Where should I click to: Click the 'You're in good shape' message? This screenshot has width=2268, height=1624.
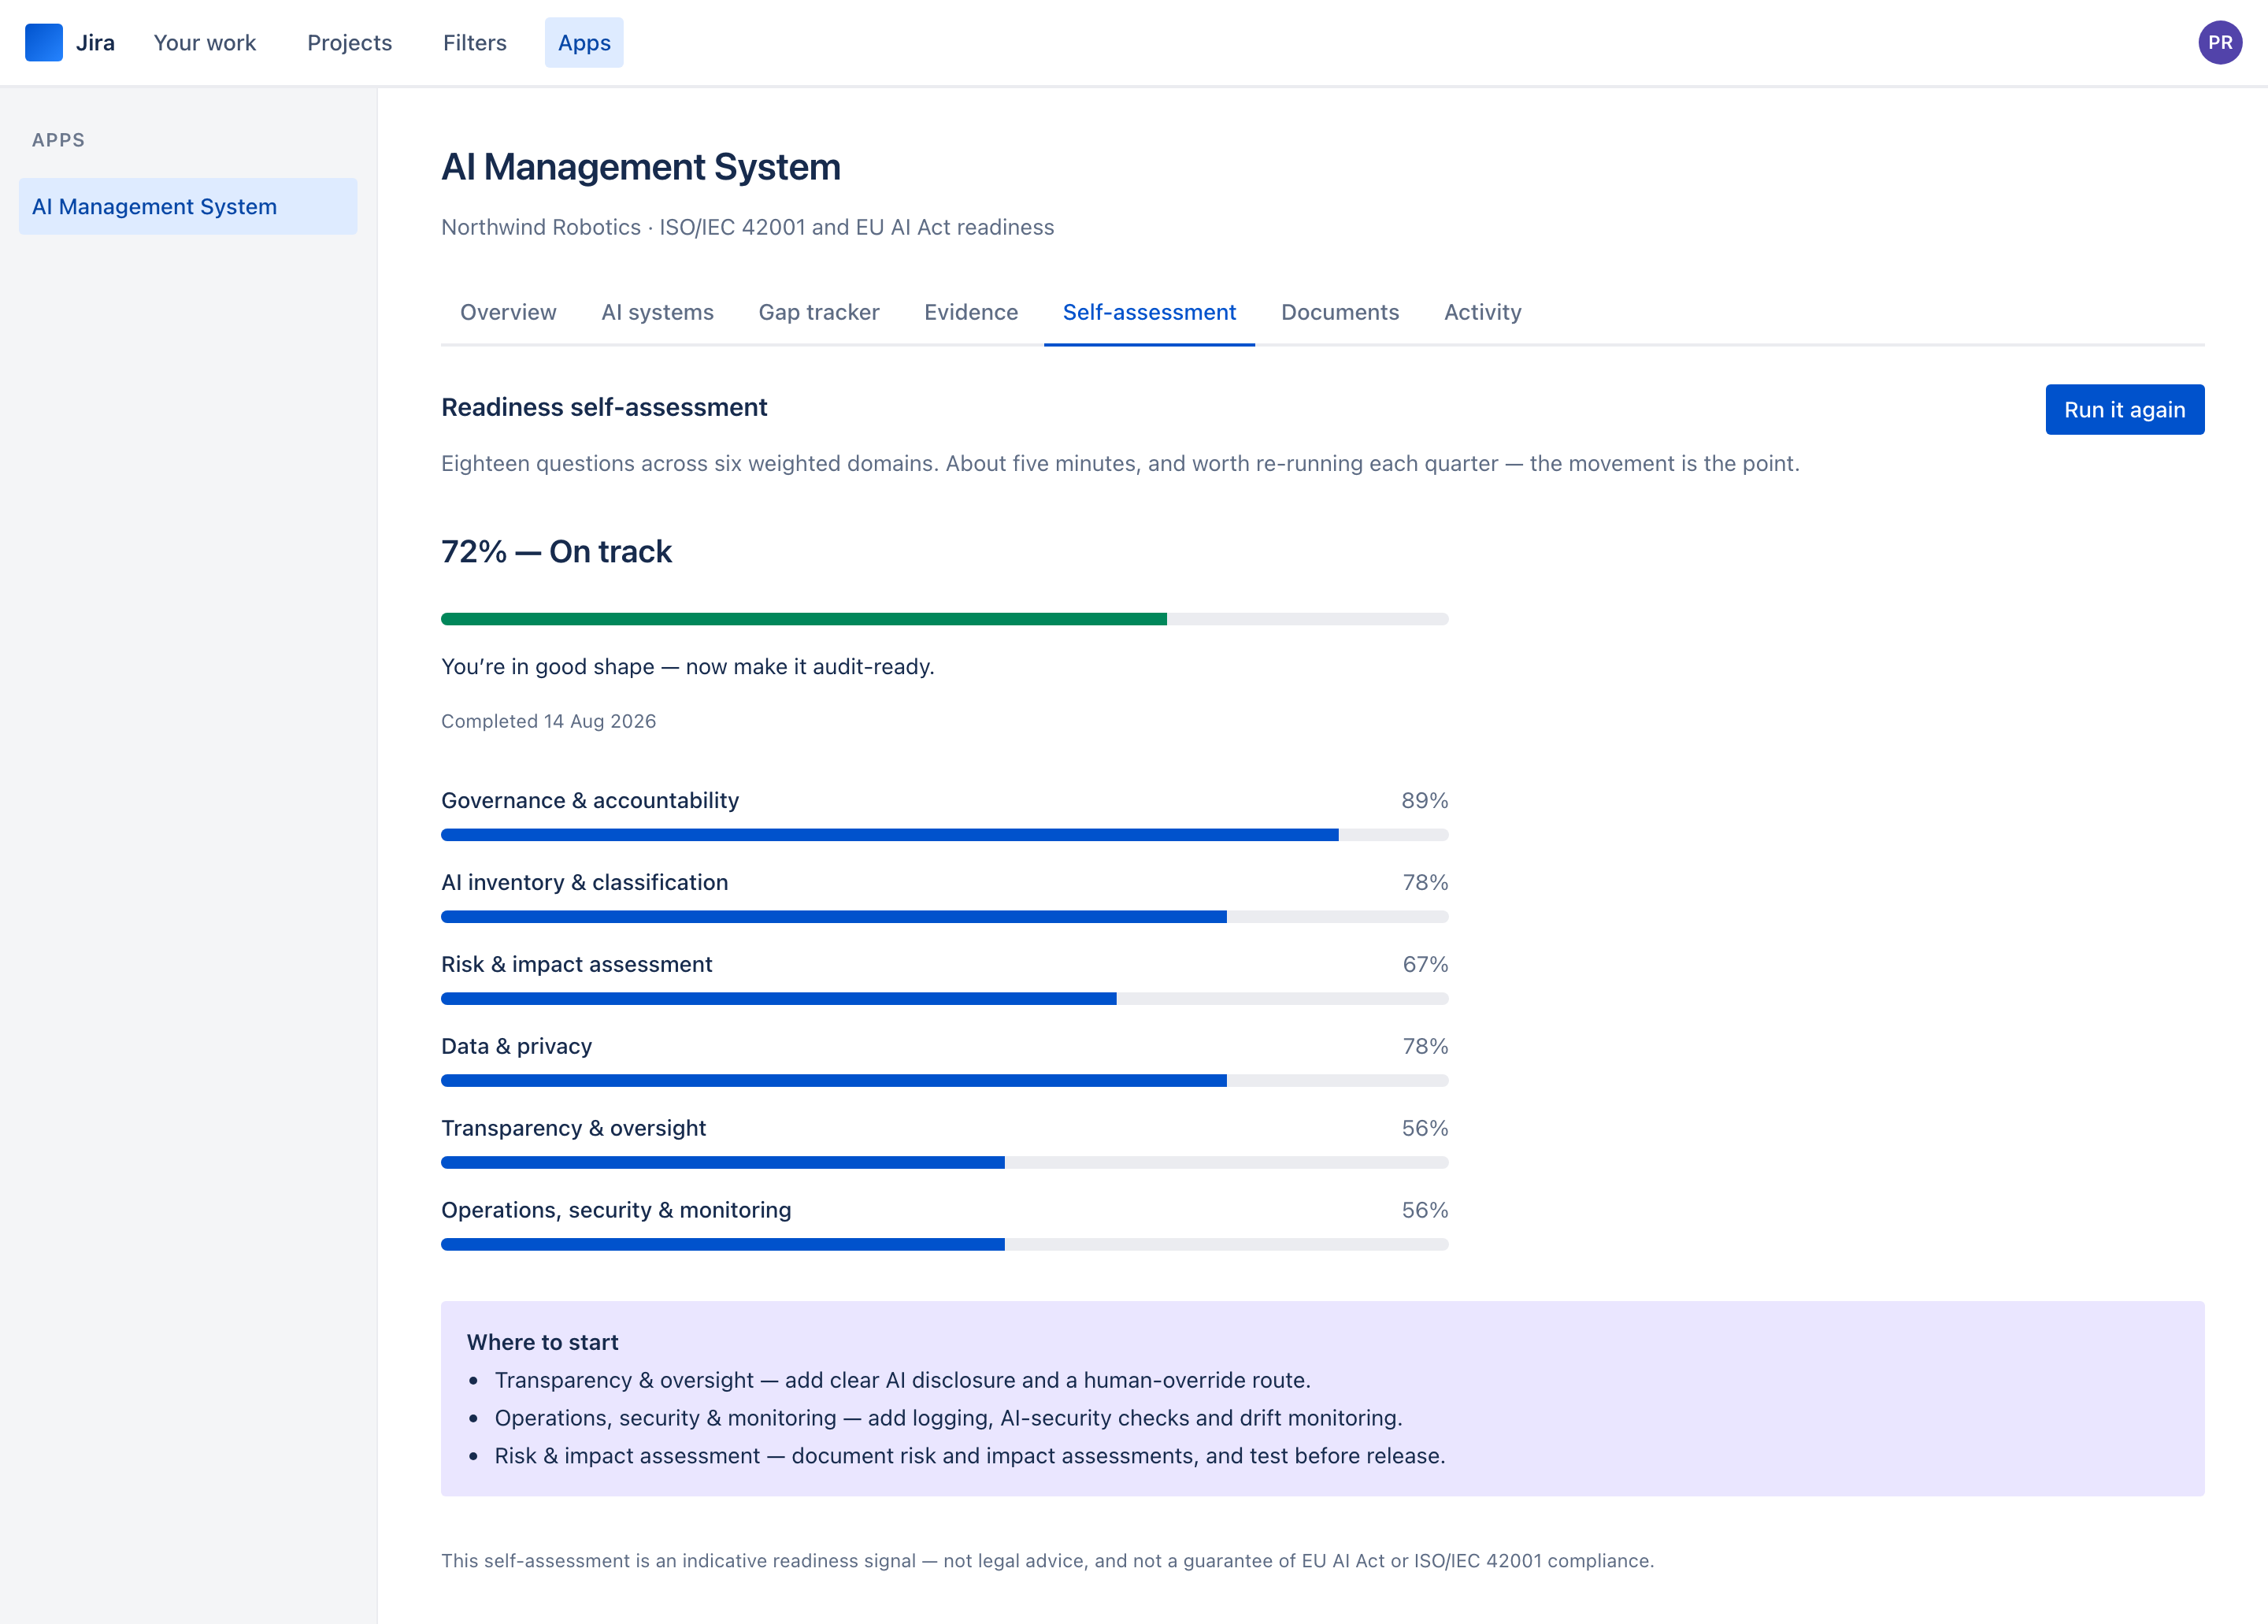[x=687, y=667]
